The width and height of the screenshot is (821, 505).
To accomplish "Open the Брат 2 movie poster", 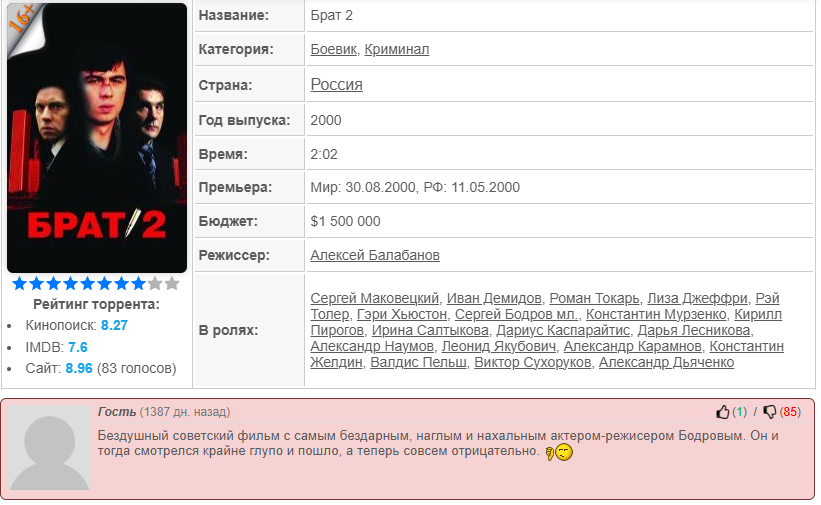I will [x=97, y=138].
